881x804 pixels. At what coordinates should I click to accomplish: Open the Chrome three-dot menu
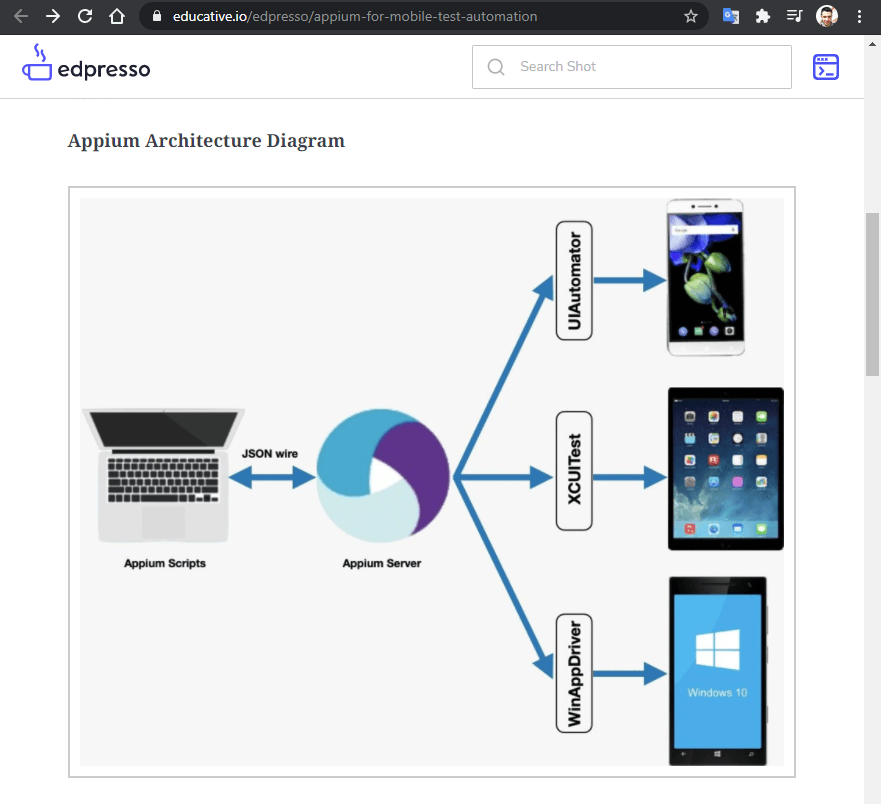click(x=859, y=16)
